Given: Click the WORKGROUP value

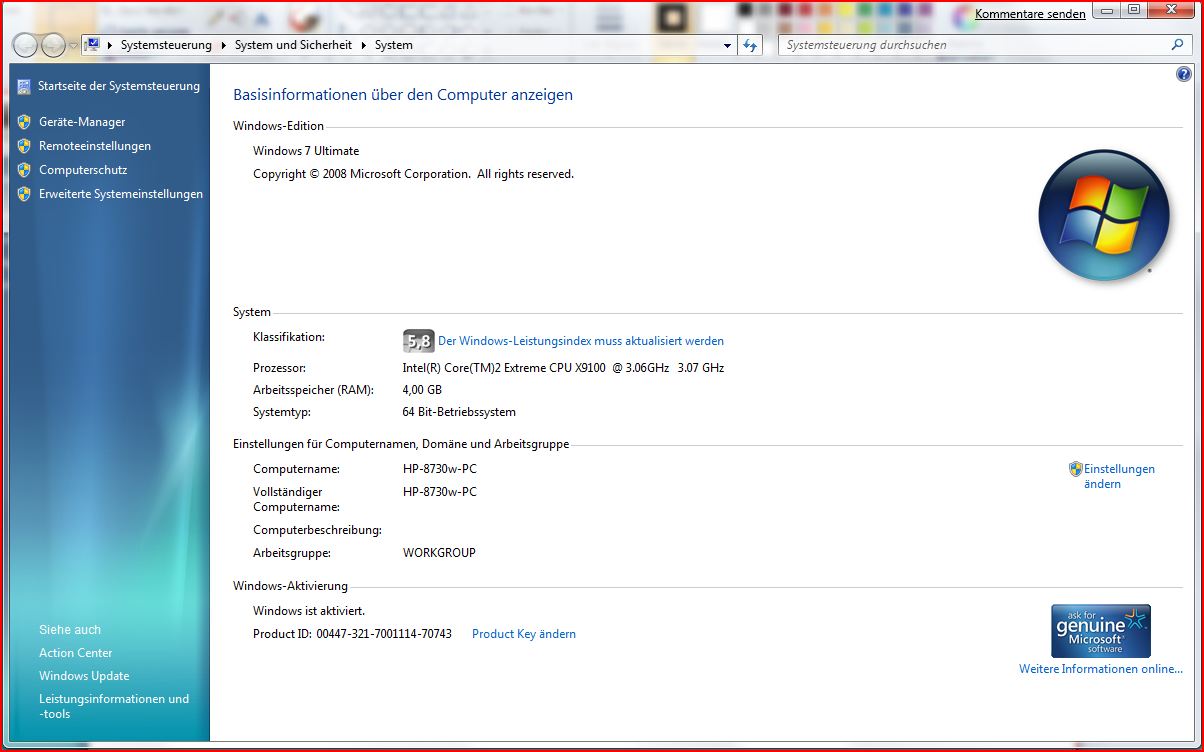Looking at the screenshot, I should coord(439,553).
